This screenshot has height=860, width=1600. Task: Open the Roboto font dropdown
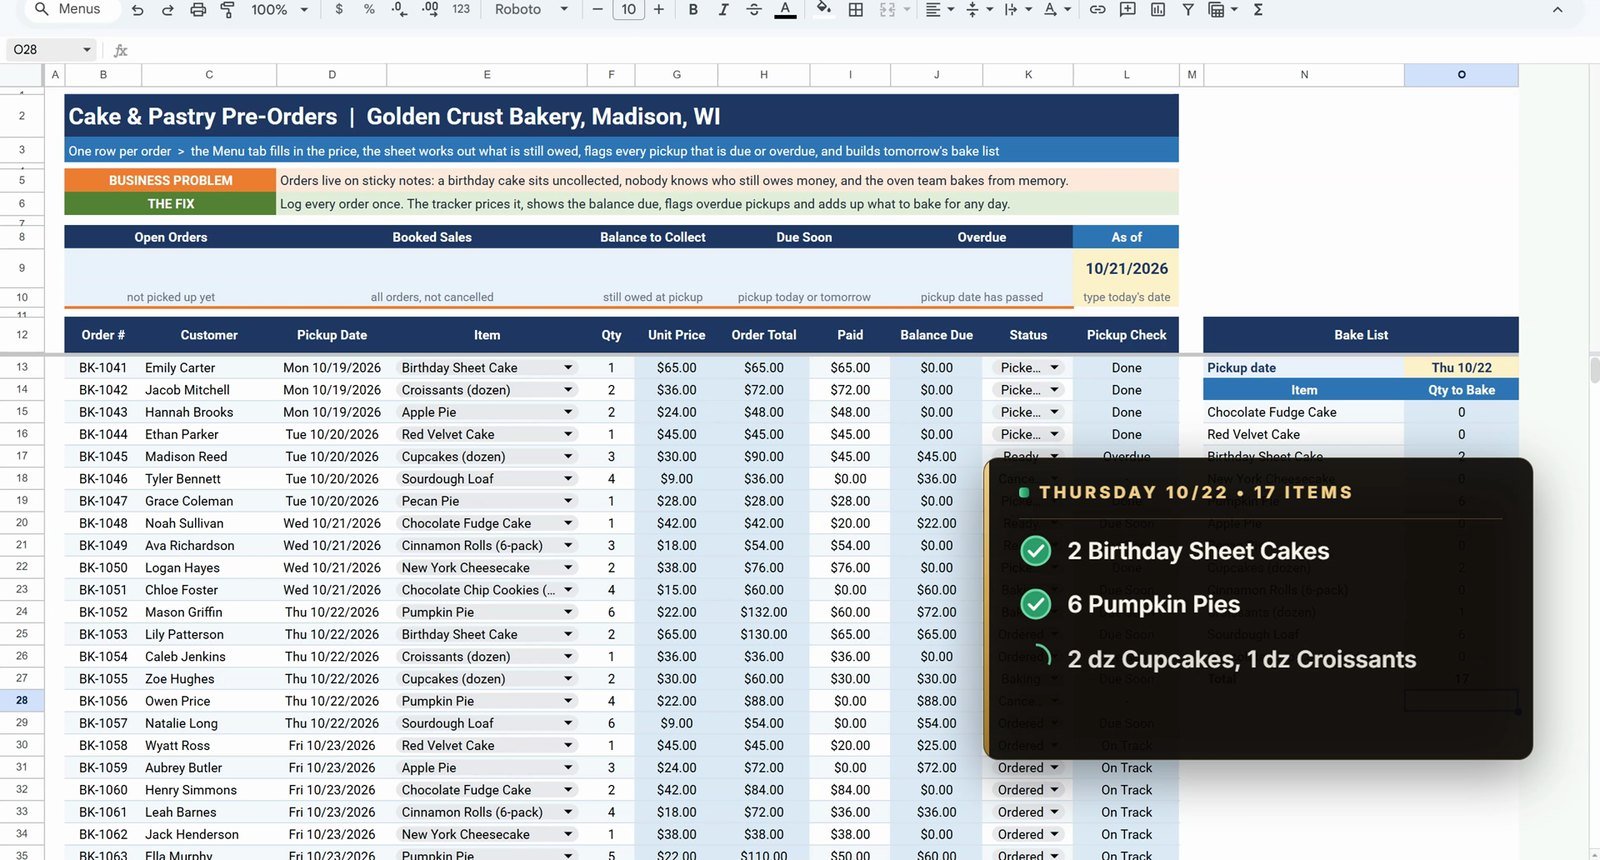click(x=532, y=9)
